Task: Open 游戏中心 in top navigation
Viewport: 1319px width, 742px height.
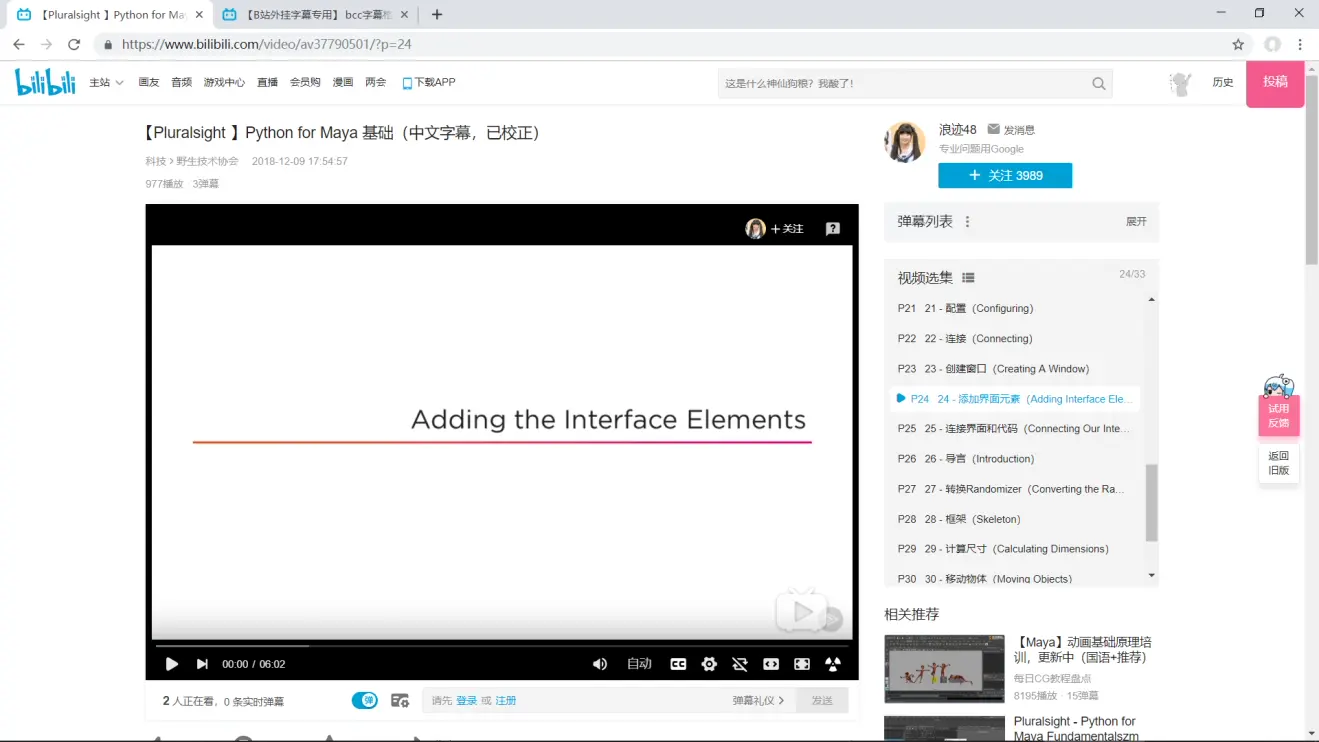Action: click(224, 82)
